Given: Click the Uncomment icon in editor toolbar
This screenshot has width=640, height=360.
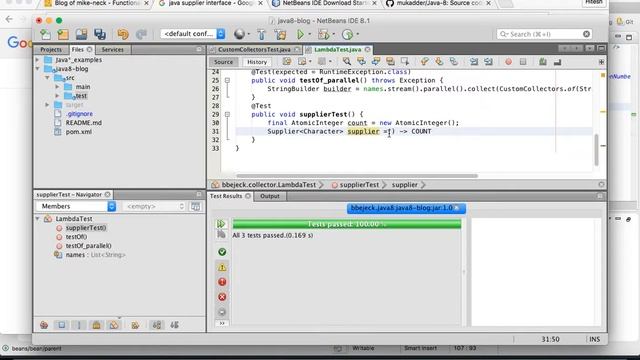Looking at the screenshot, I should (557, 62).
